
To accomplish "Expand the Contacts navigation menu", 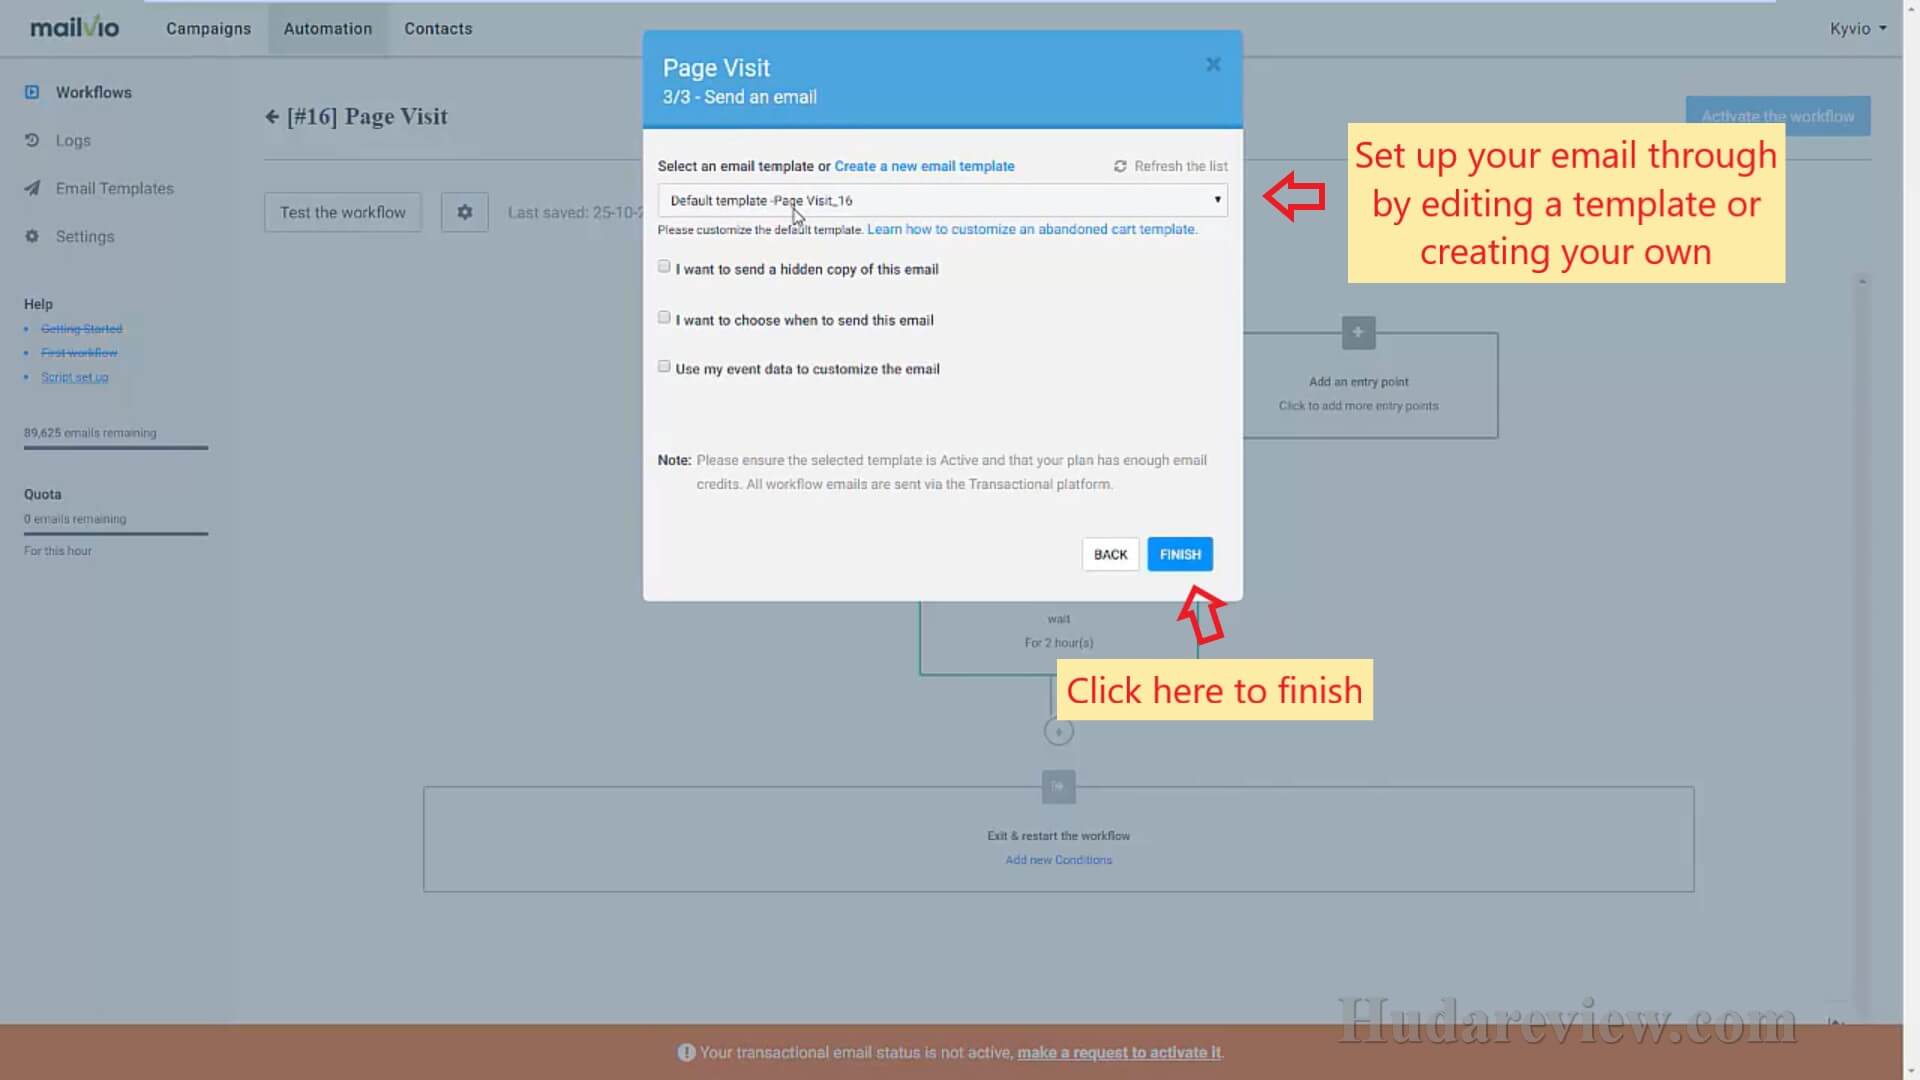I will 438,28.
